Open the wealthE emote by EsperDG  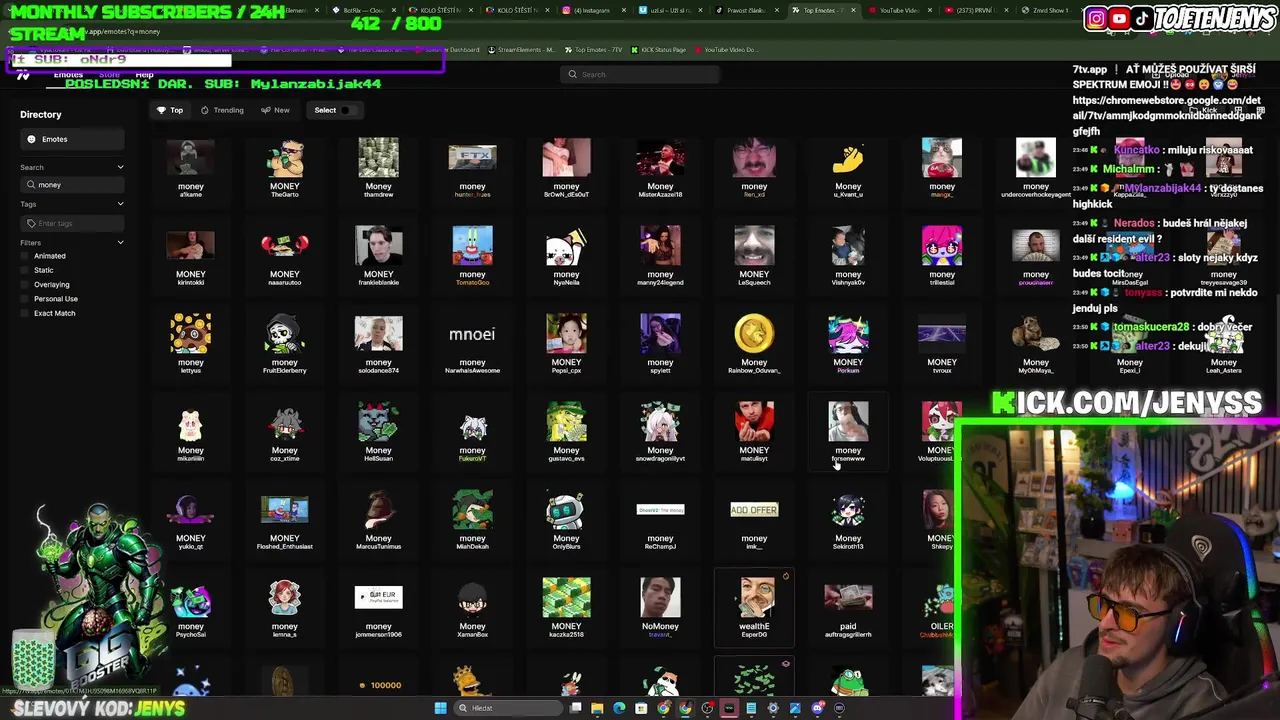[754, 607]
